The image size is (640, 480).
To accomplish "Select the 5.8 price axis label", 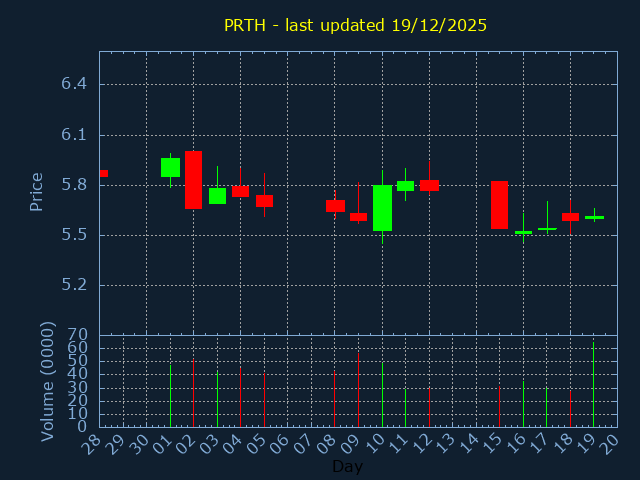I will [74, 185].
